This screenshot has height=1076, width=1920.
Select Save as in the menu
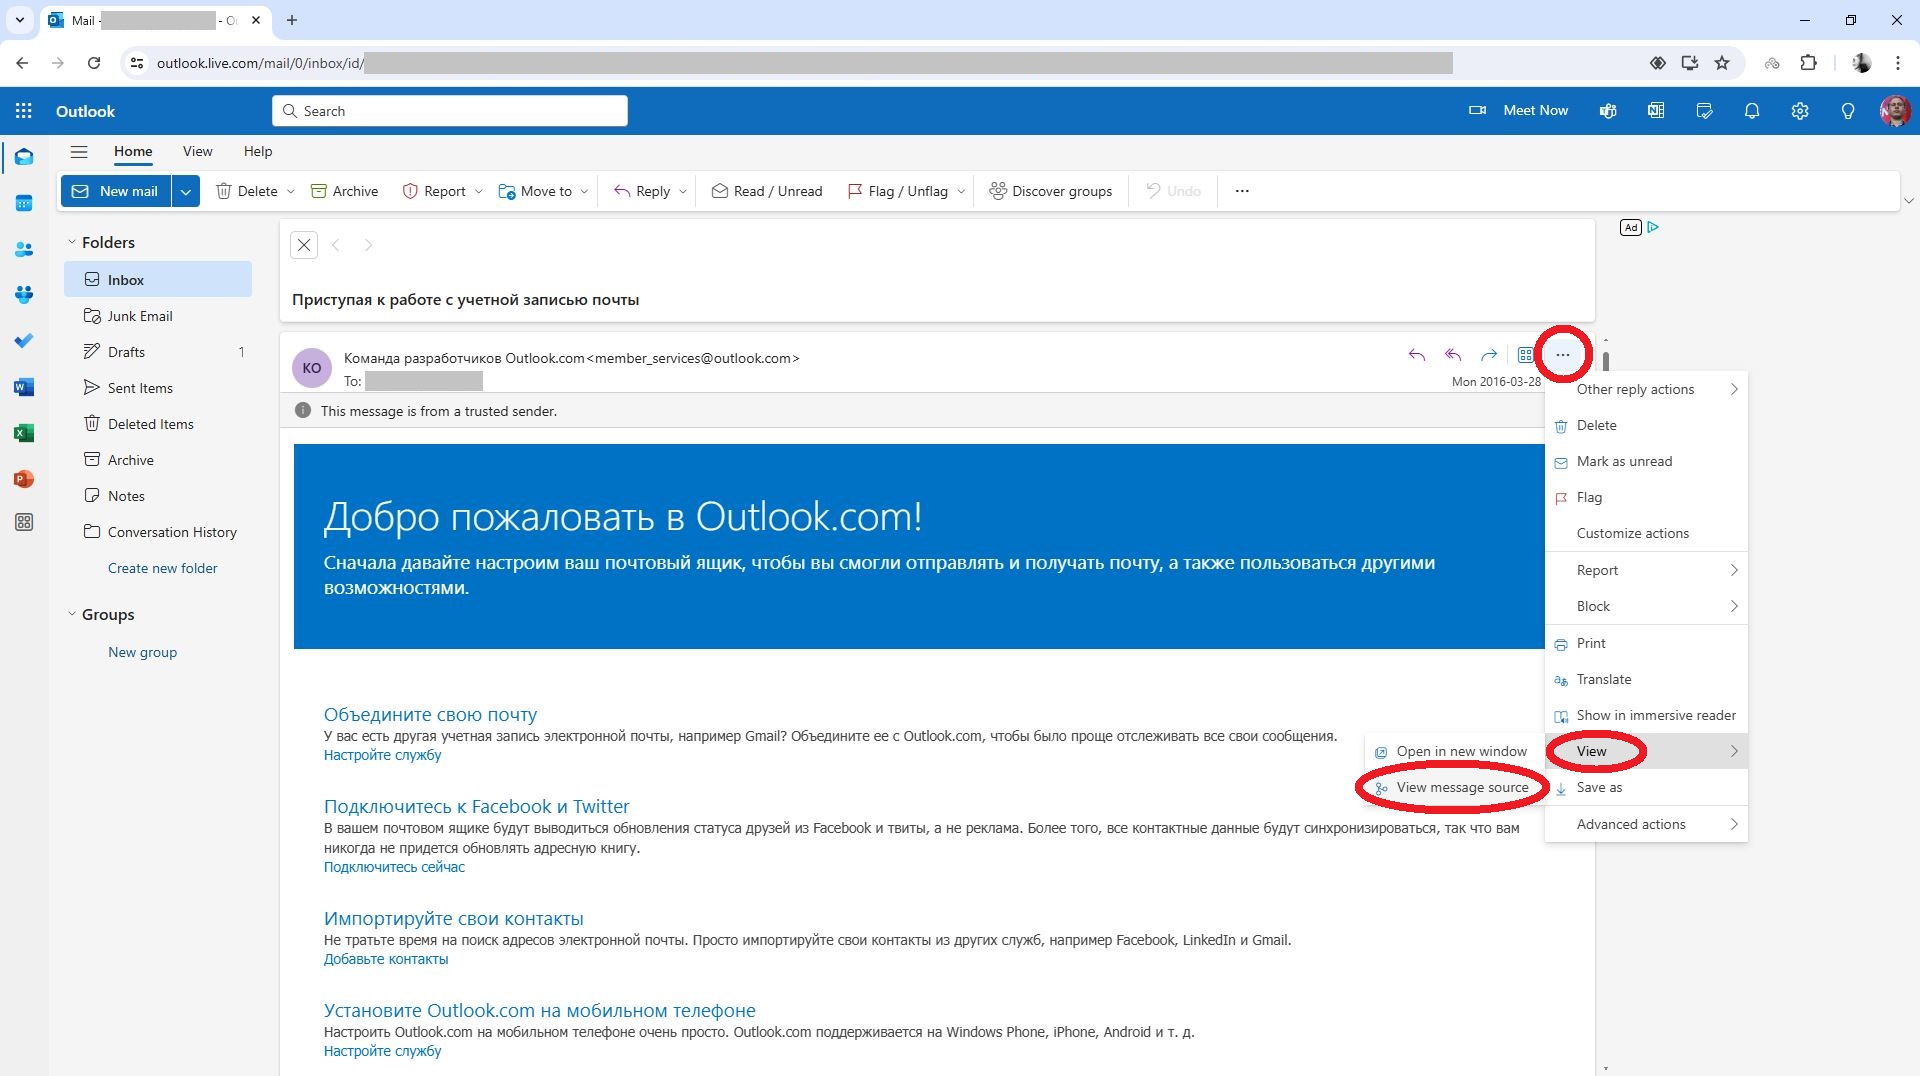(x=1646, y=788)
